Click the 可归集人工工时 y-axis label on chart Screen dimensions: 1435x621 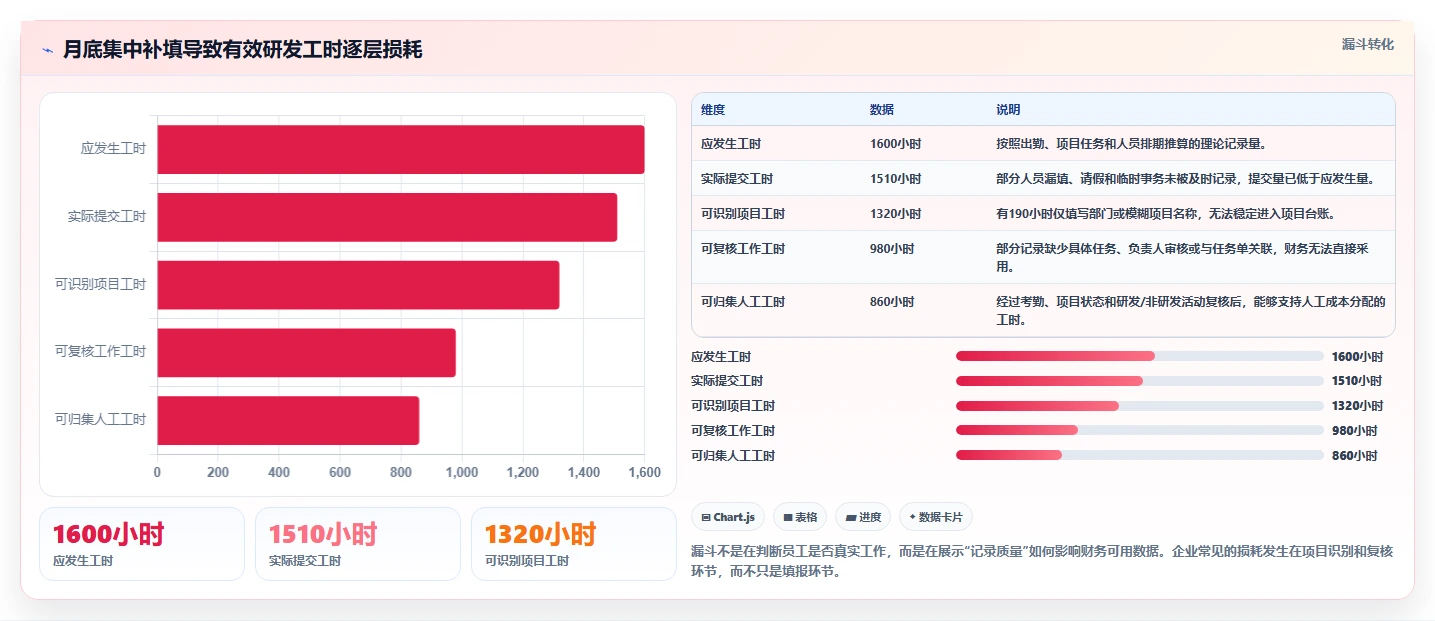click(100, 420)
